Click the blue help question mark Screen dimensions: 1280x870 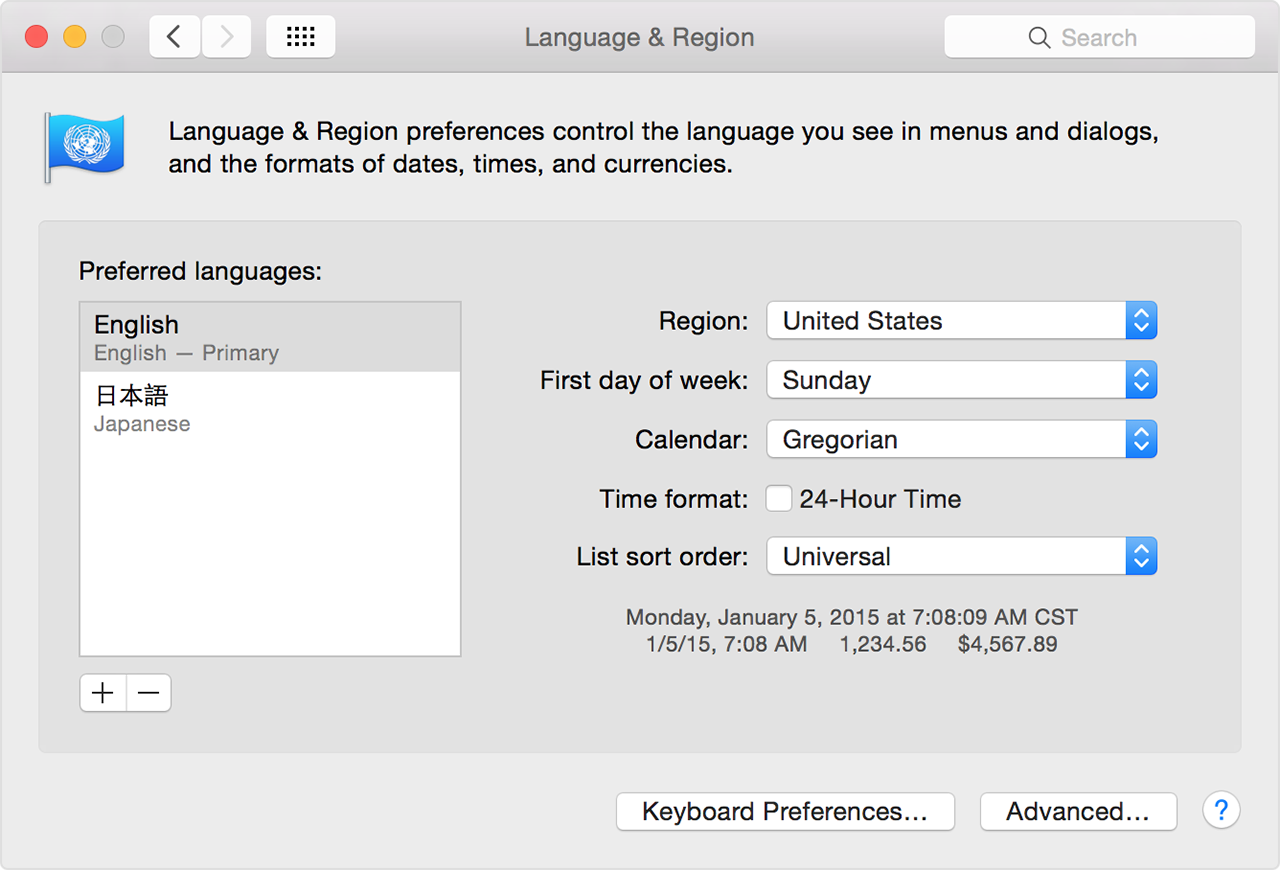1221,810
